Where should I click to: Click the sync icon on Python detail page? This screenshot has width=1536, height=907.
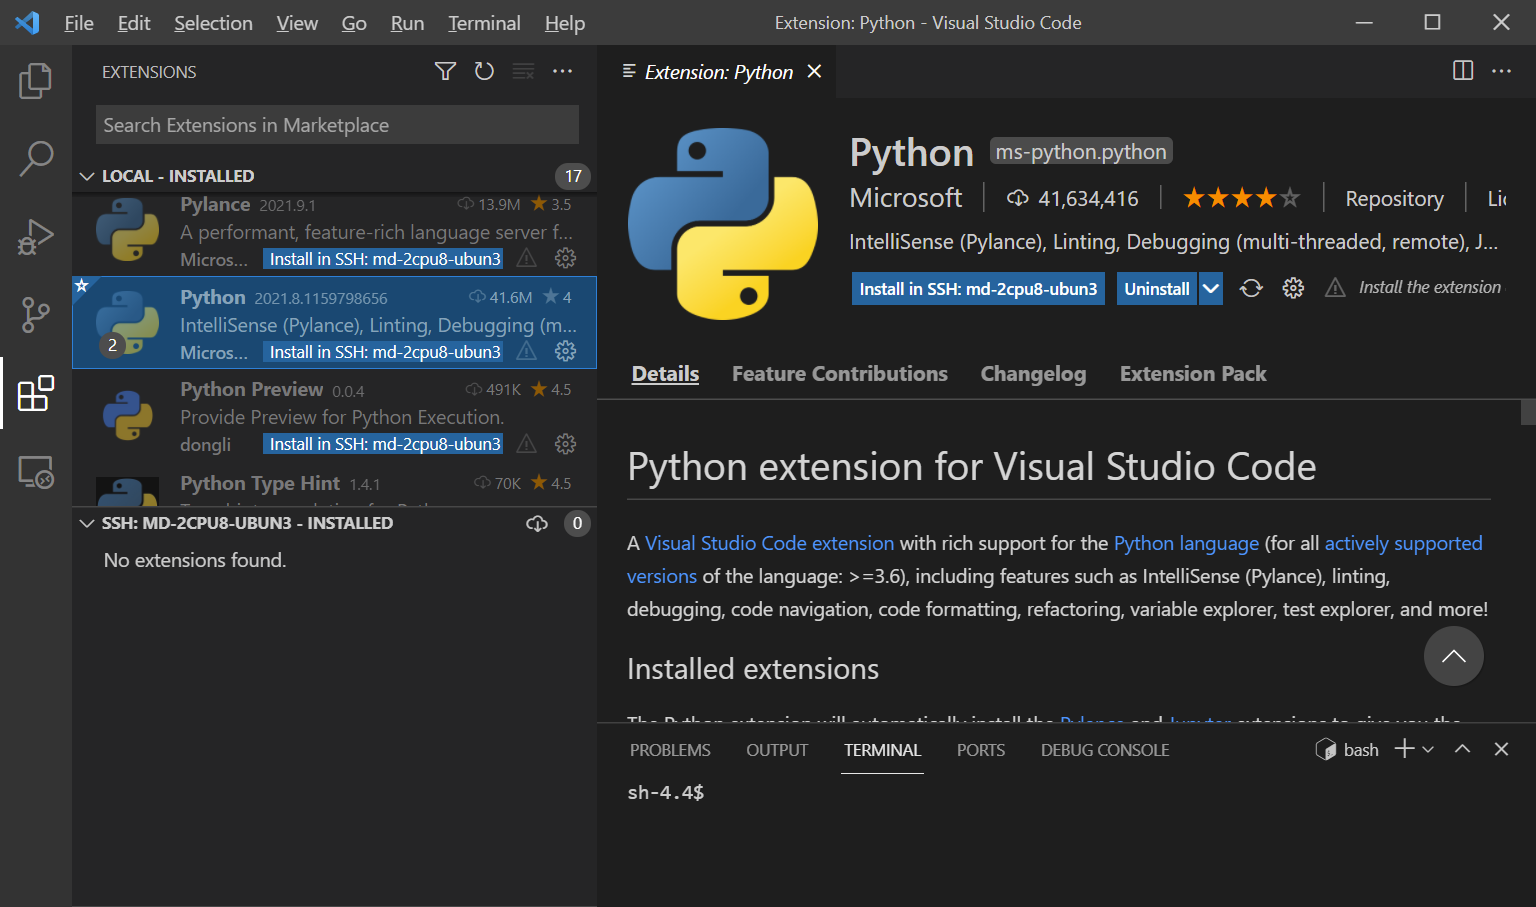tap(1251, 288)
